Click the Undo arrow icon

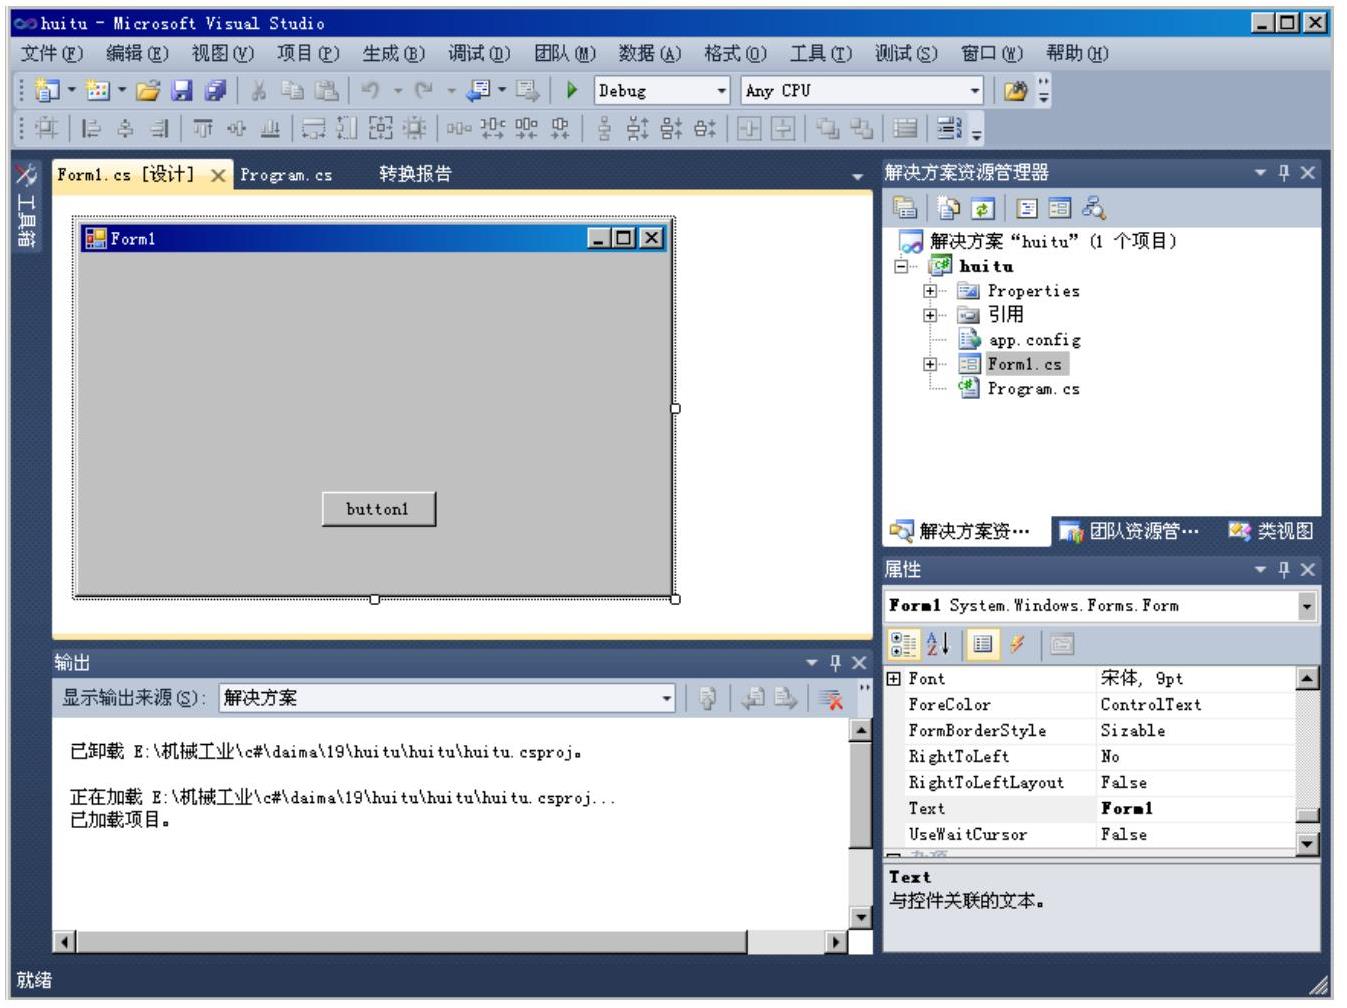[x=371, y=91]
